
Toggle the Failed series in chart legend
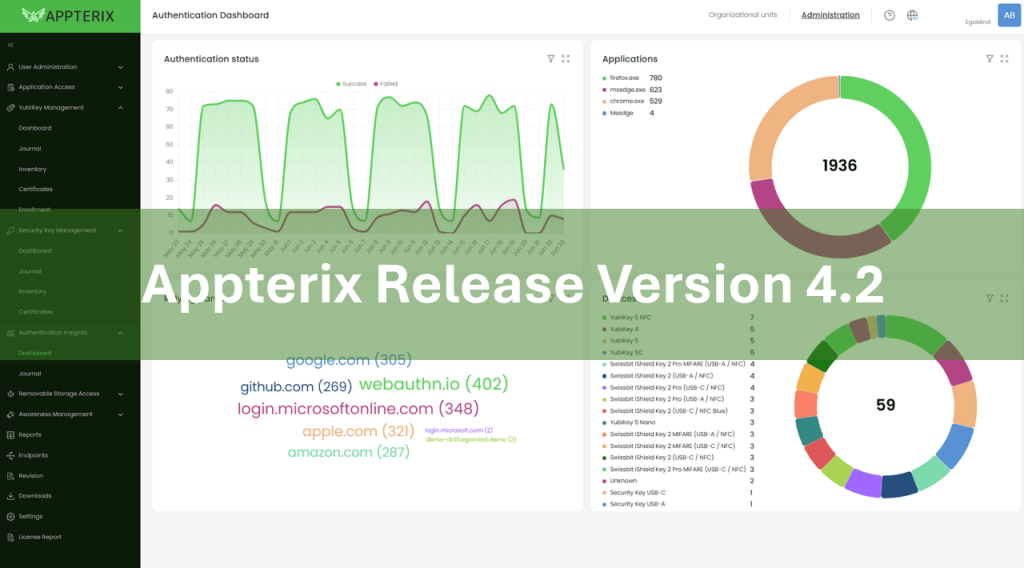385,84
